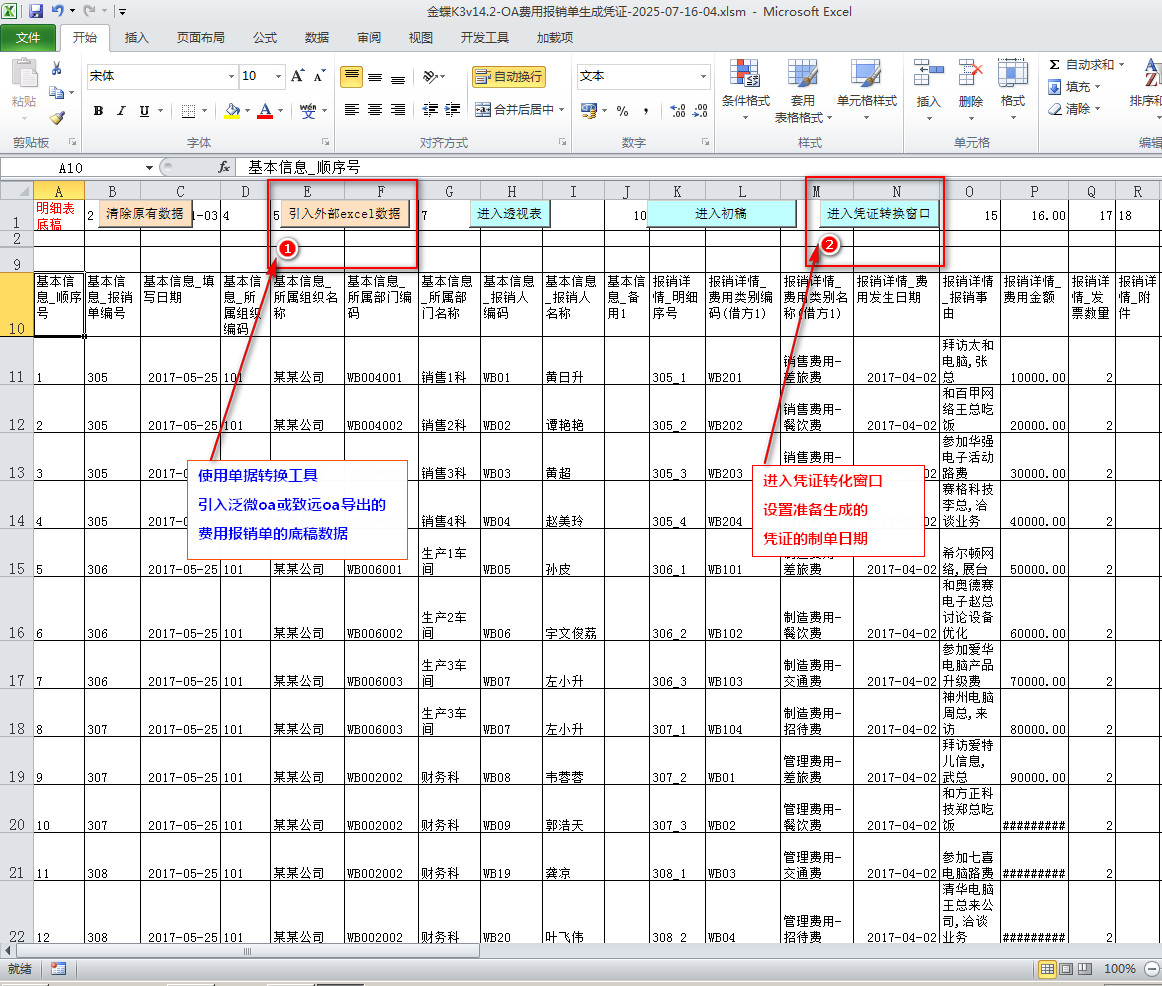
Task: Open Conditional Formatting (条件格式)
Action: tap(746, 90)
